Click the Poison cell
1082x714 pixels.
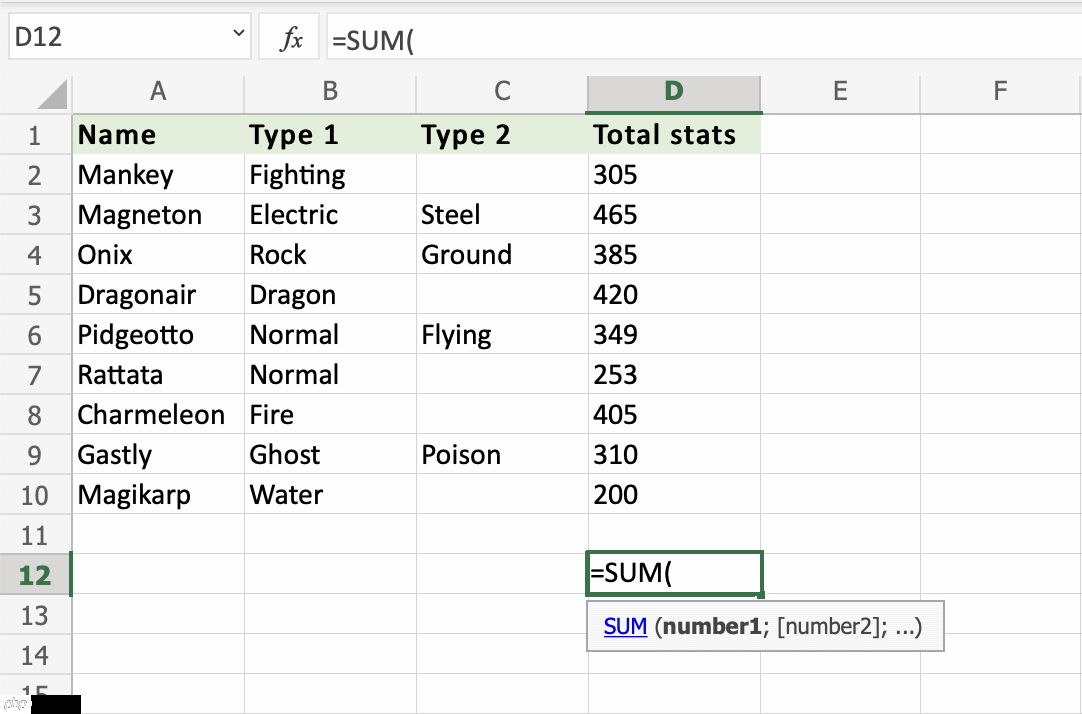[x=502, y=455]
